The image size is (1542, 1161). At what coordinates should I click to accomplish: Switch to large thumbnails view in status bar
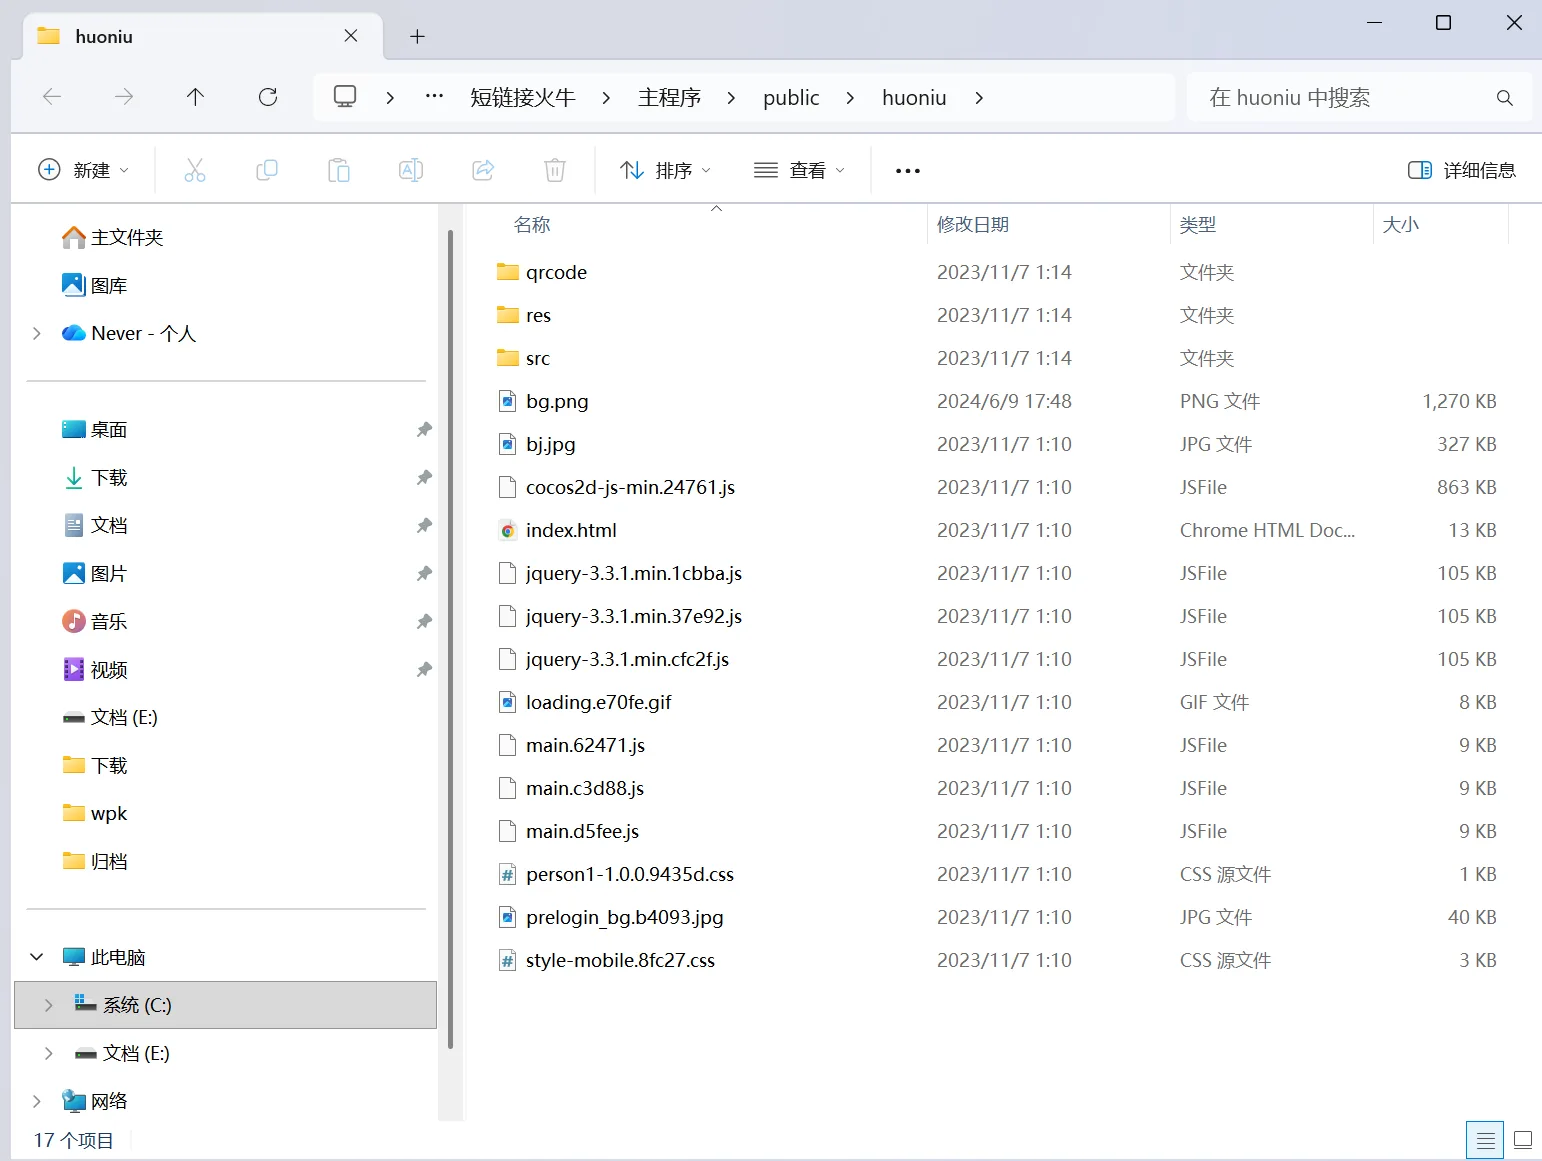(1523, 1140)
